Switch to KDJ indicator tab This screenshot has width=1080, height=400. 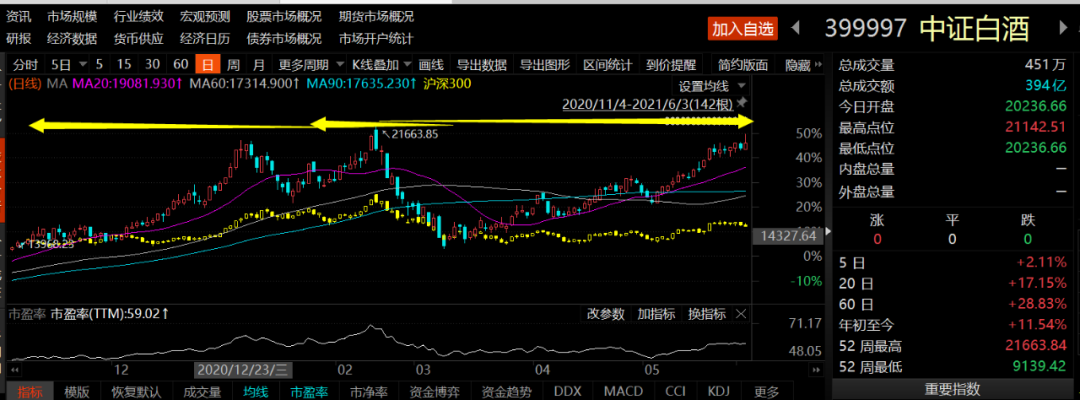coord(718,392)
